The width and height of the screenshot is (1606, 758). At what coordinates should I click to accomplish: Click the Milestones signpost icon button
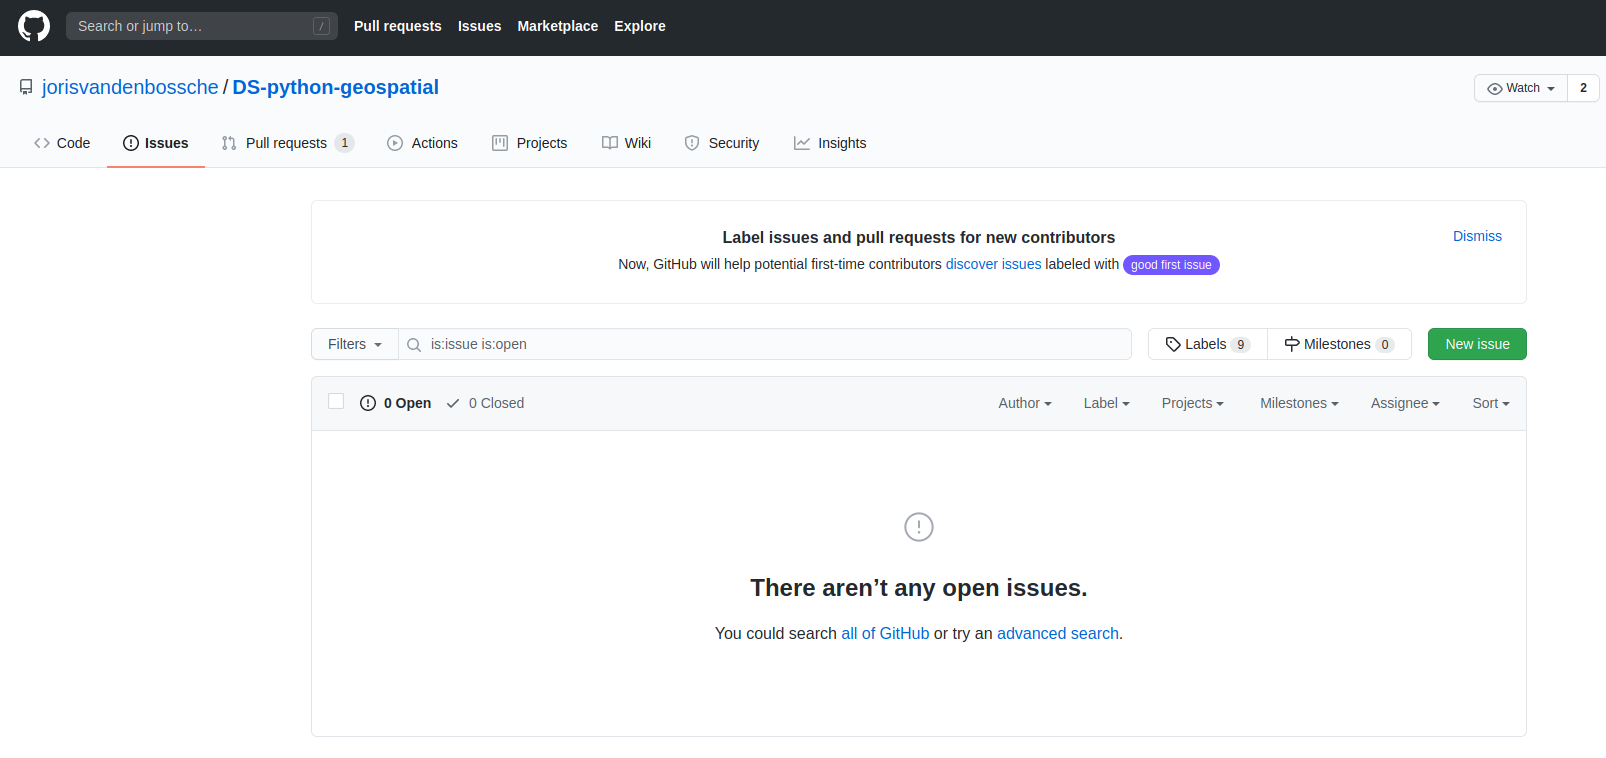(x=1292, y=344)
